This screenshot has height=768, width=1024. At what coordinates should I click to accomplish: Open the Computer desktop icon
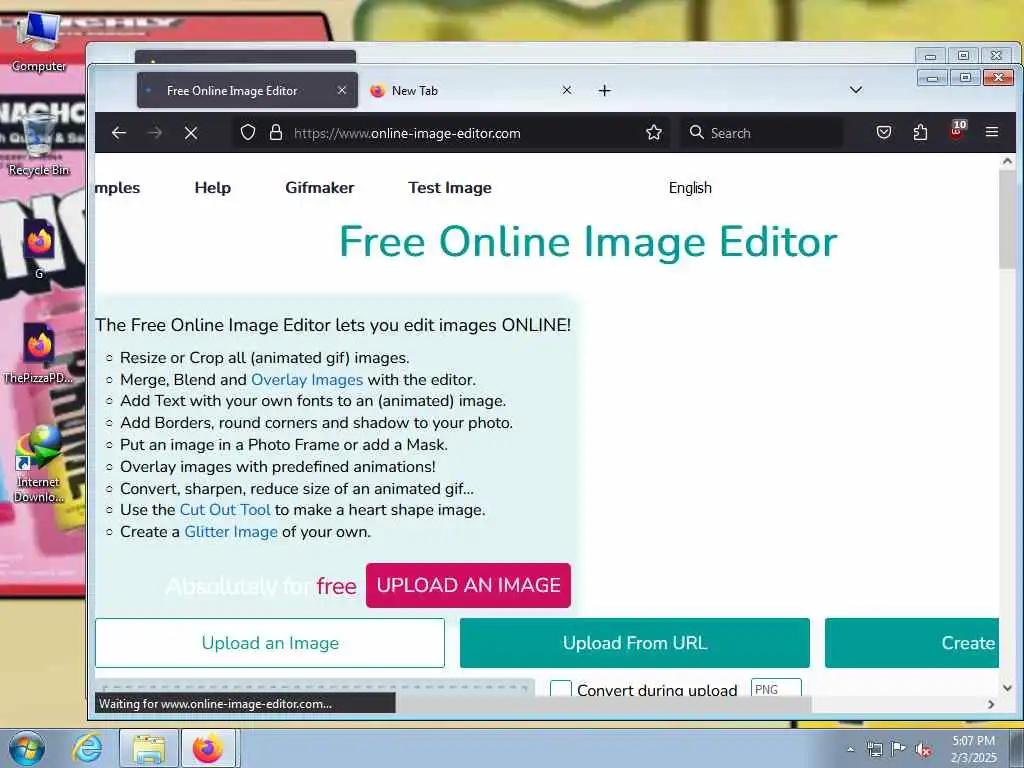tap(39, 40)
